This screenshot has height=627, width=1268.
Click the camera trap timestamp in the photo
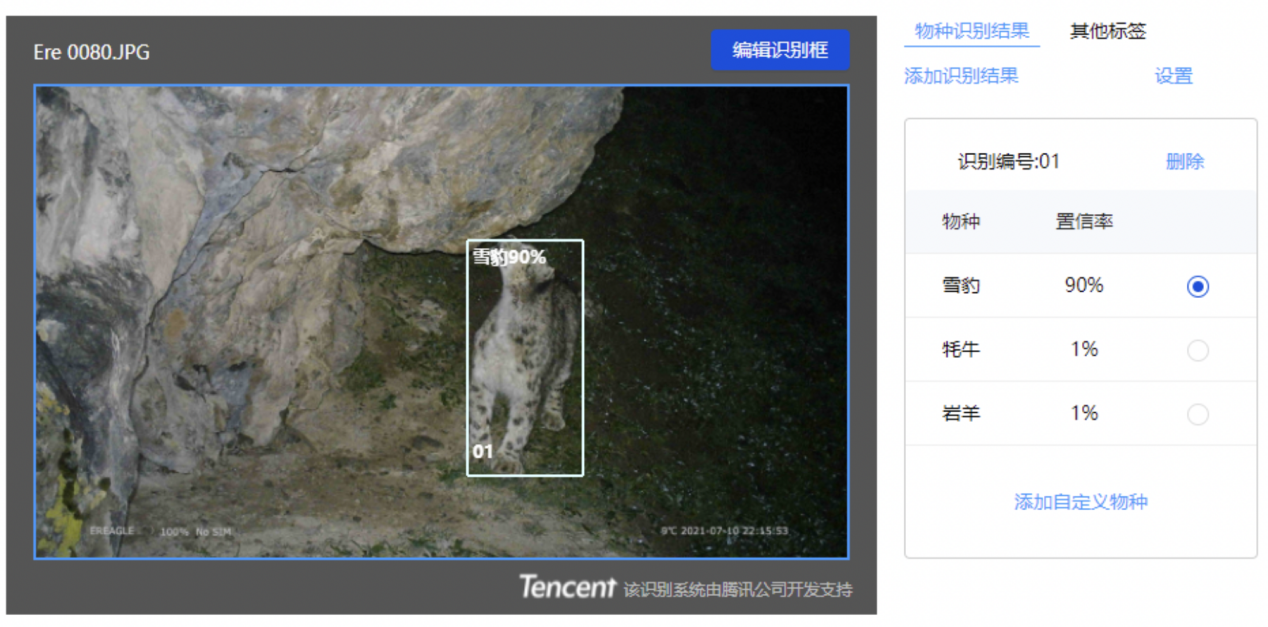(725, 531)
